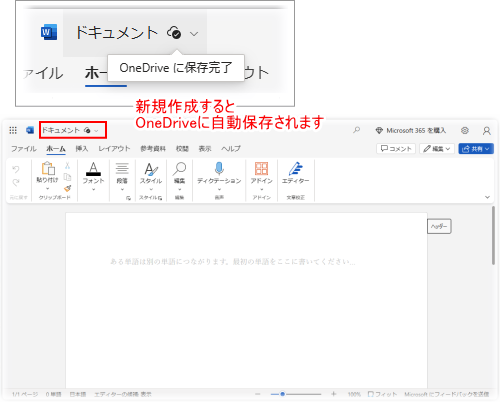Click the Microsoft 365 を購入 button
This screenshot has height=402, width=500.
click(x=411, y=130)
